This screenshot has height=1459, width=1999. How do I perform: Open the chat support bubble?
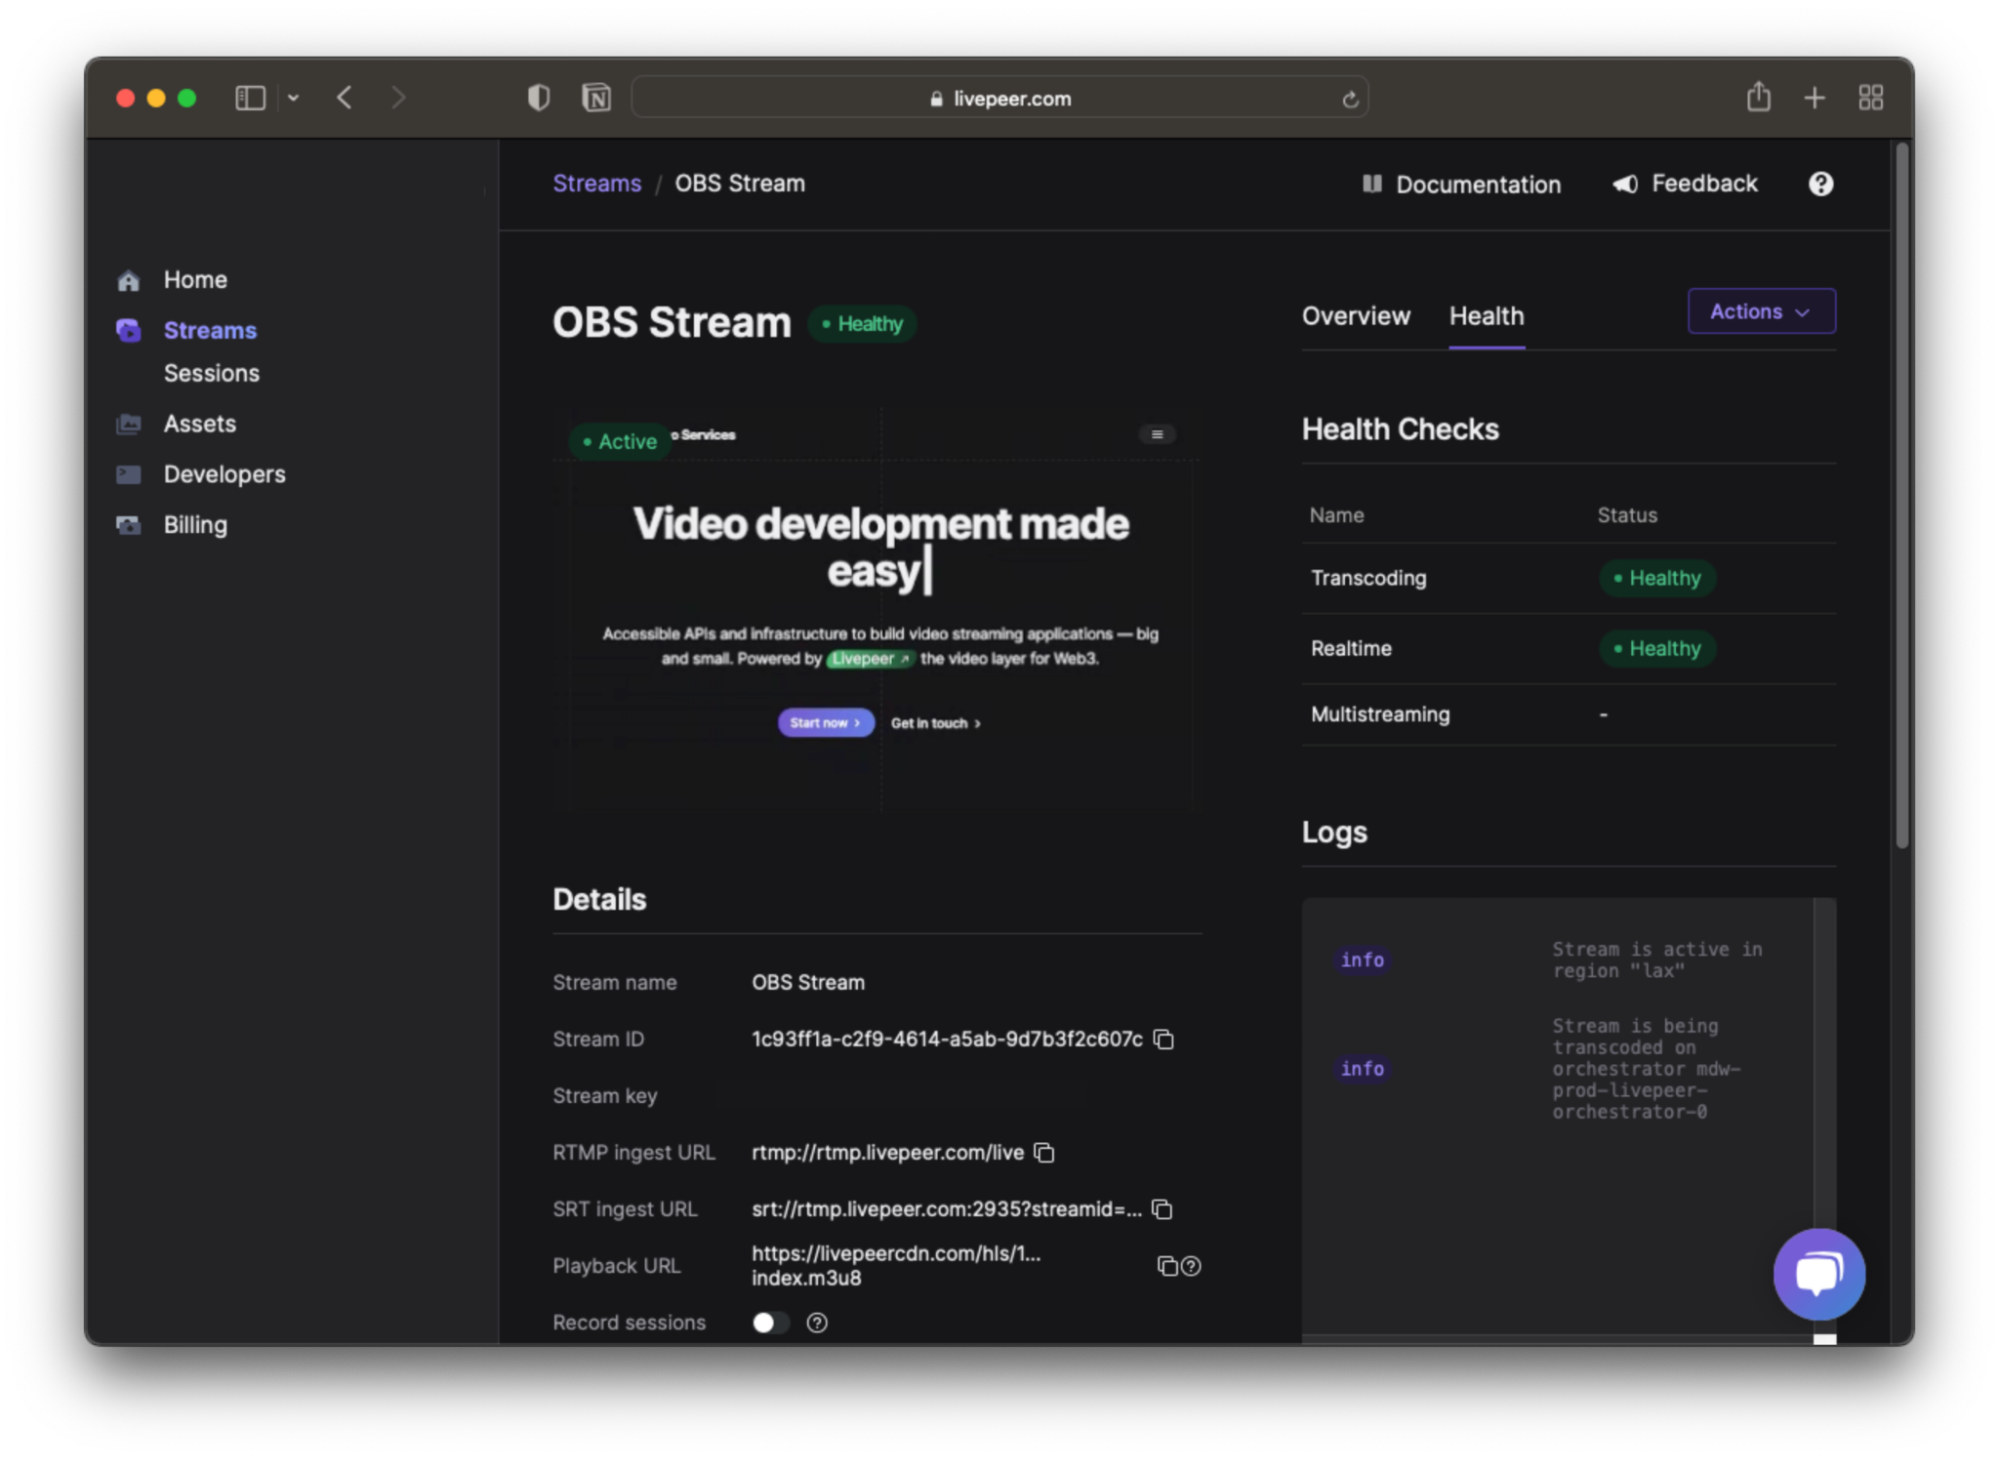click(1818, 1273)
